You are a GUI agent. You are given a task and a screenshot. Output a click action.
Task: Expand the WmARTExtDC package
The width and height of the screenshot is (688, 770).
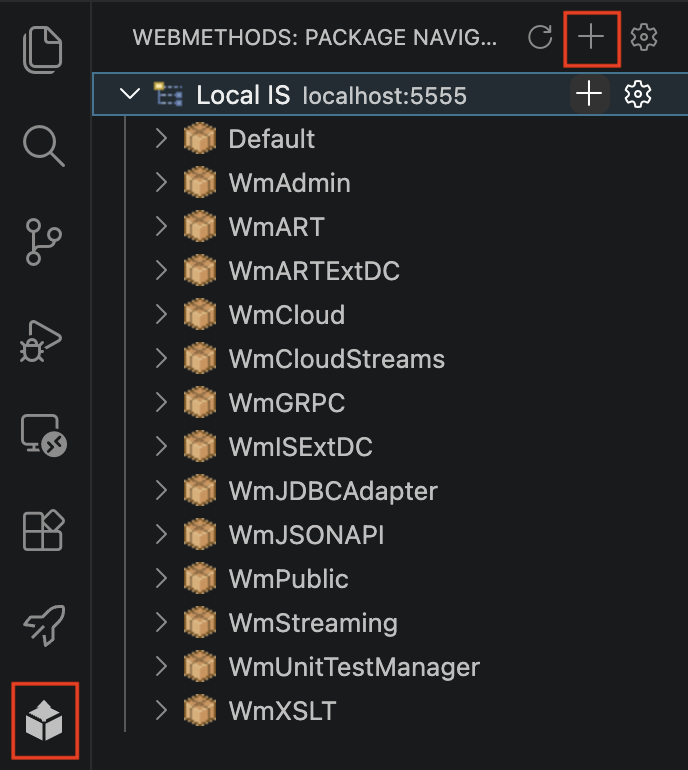(161, 270)
